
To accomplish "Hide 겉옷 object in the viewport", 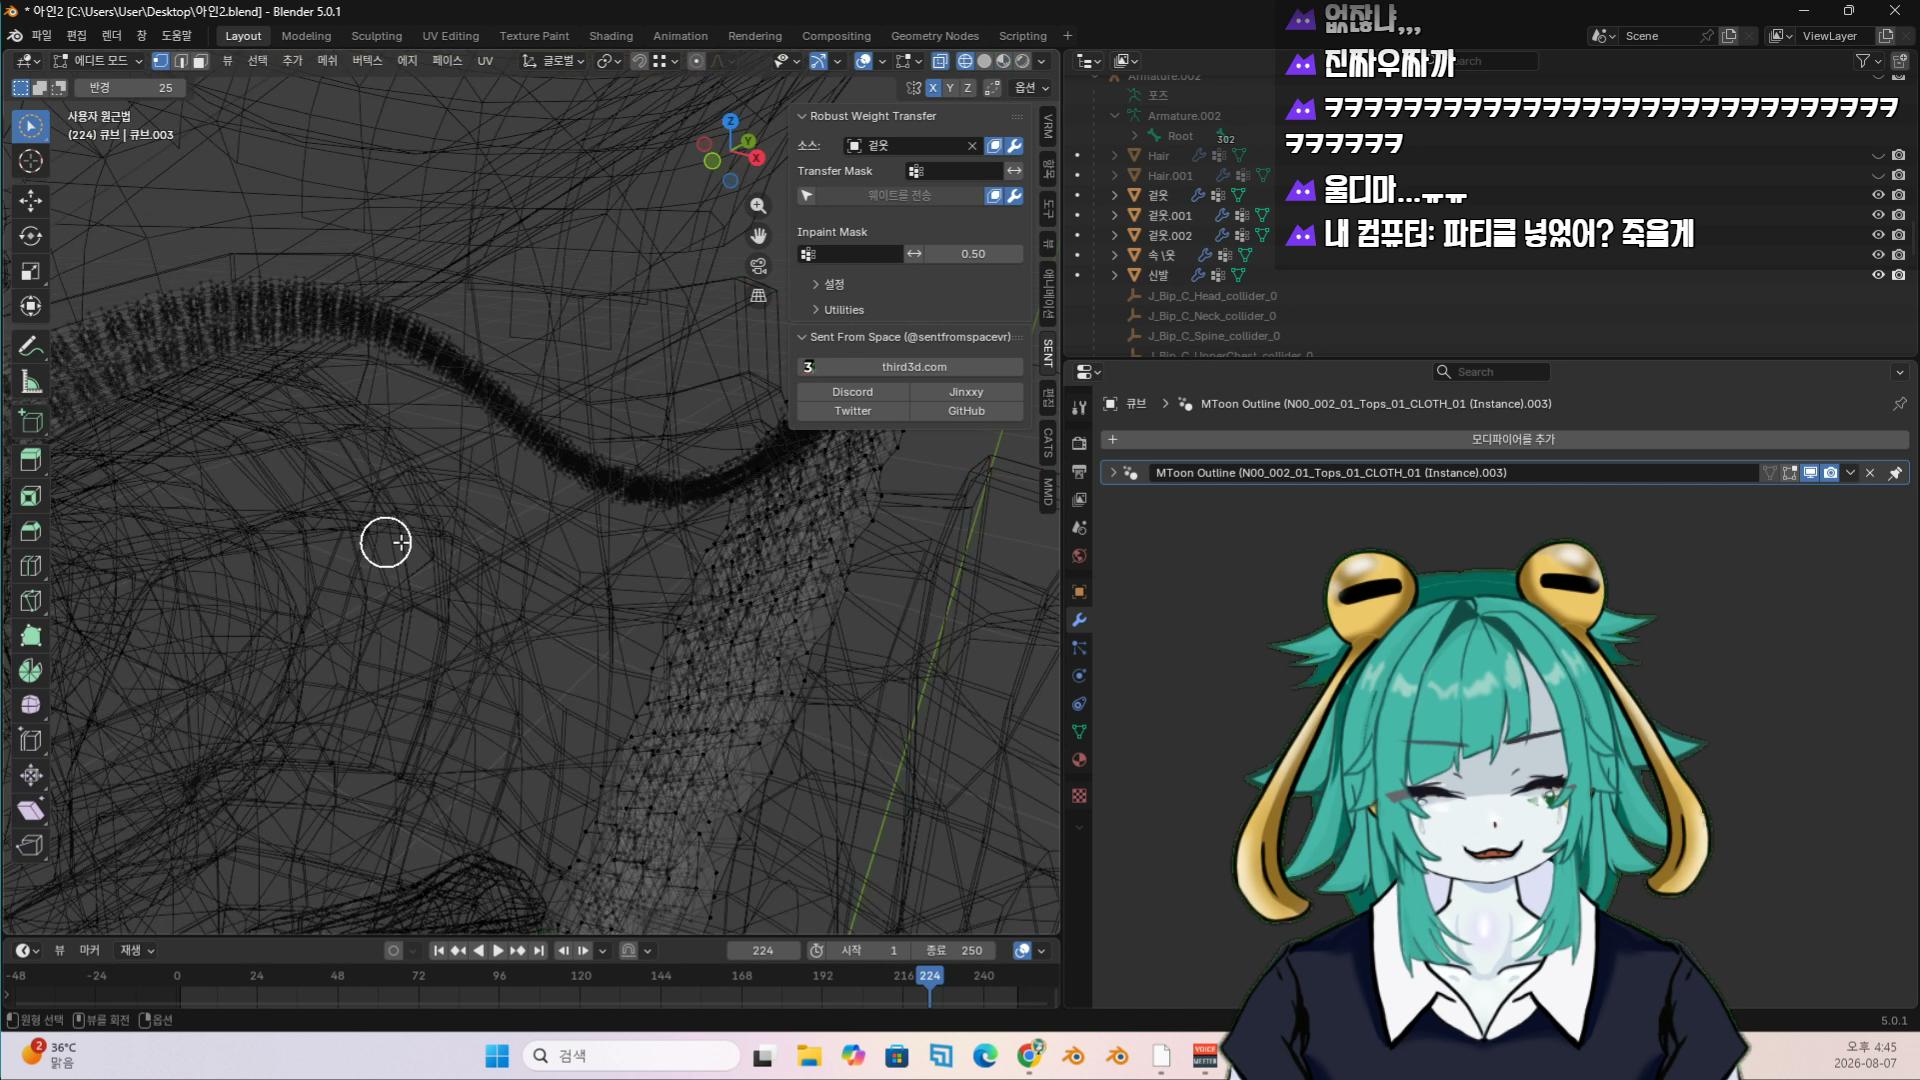I will click(x=1878, y=195).
